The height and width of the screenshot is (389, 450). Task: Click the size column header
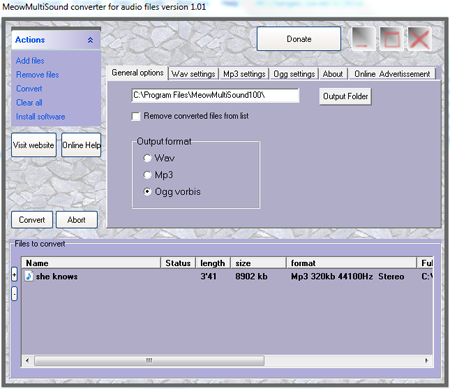pyautogui.click(x=258, y=263)
